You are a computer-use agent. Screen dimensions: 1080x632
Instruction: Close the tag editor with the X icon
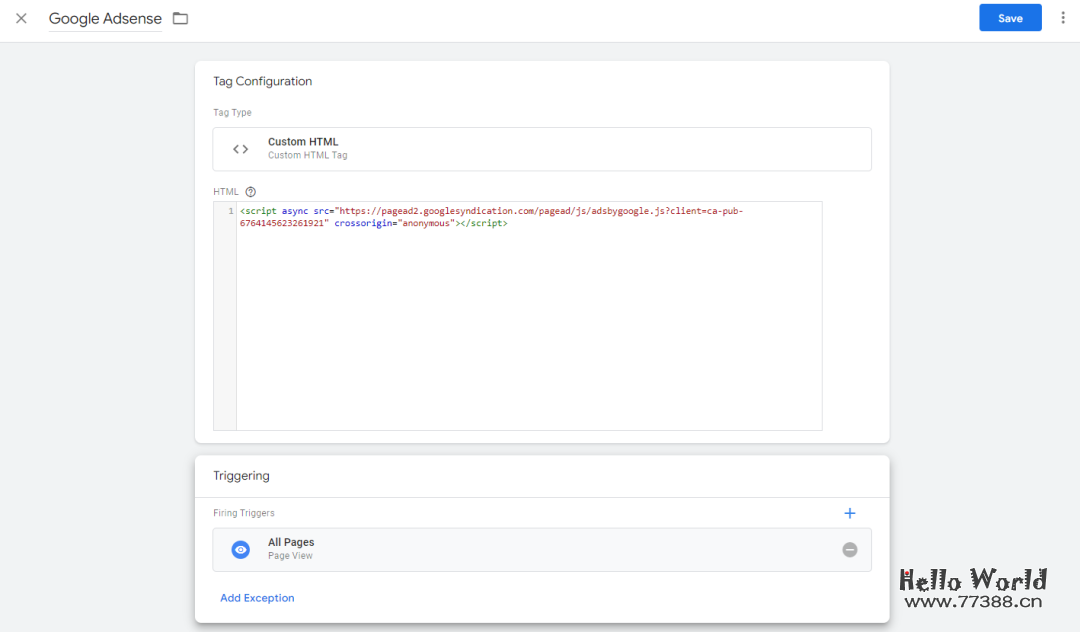(21, 17)
